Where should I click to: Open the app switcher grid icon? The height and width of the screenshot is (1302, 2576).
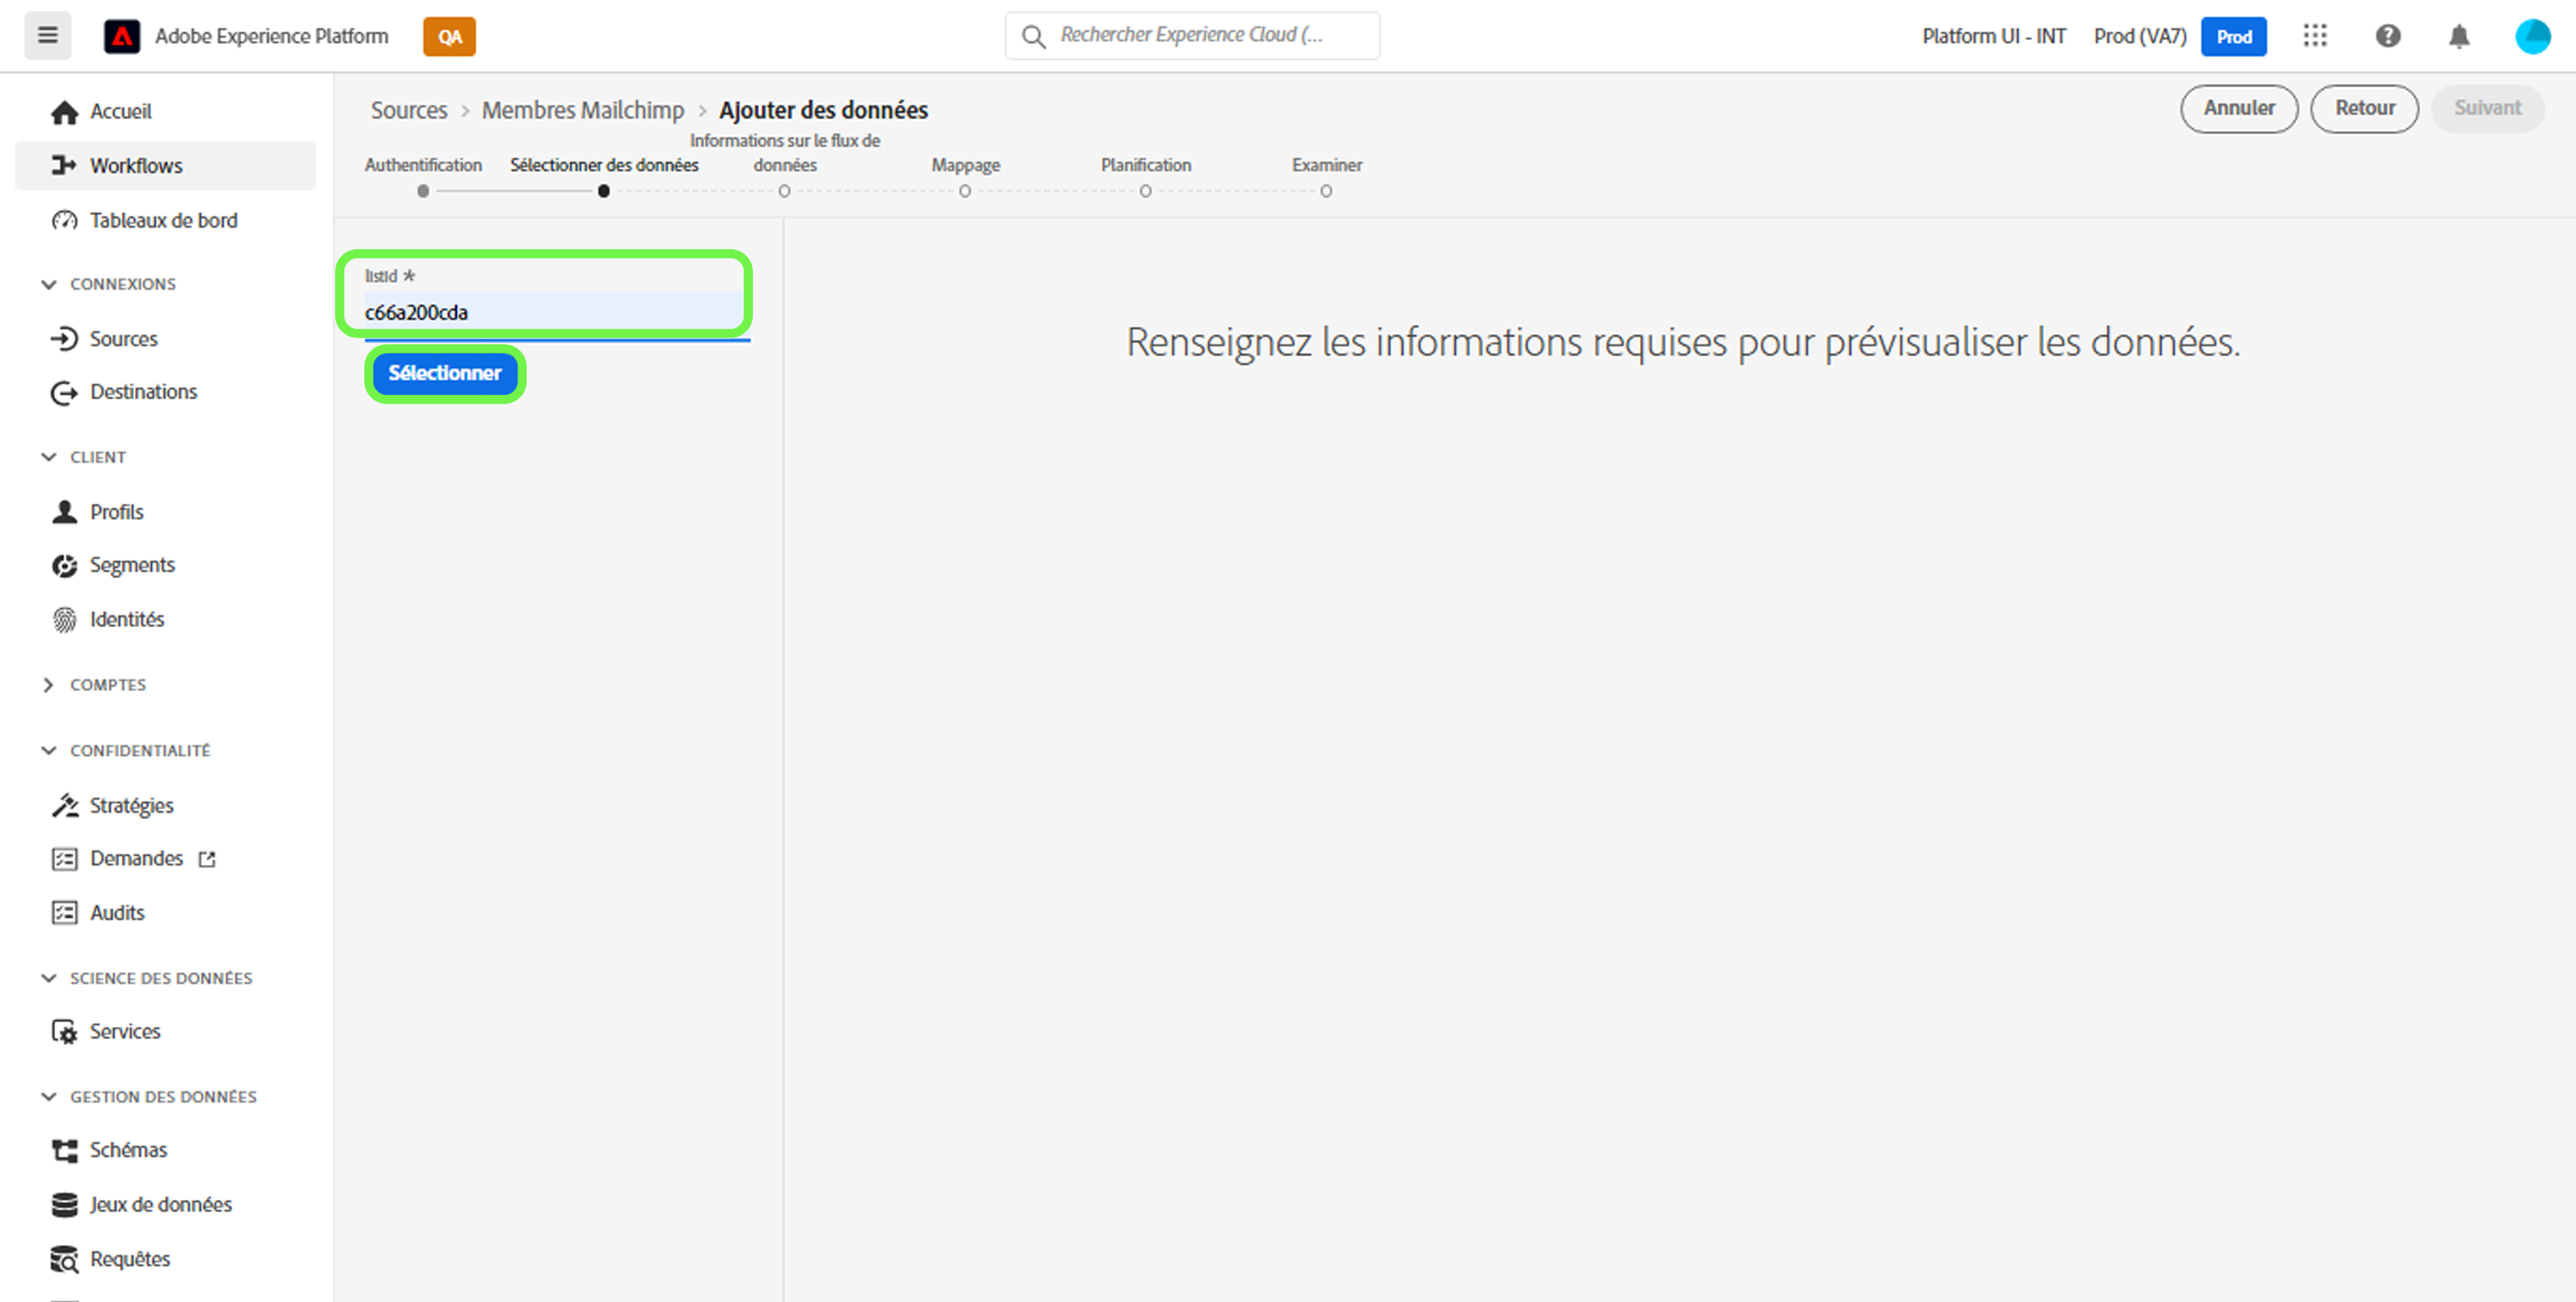pyautogui.click(x=2315, y=36)
